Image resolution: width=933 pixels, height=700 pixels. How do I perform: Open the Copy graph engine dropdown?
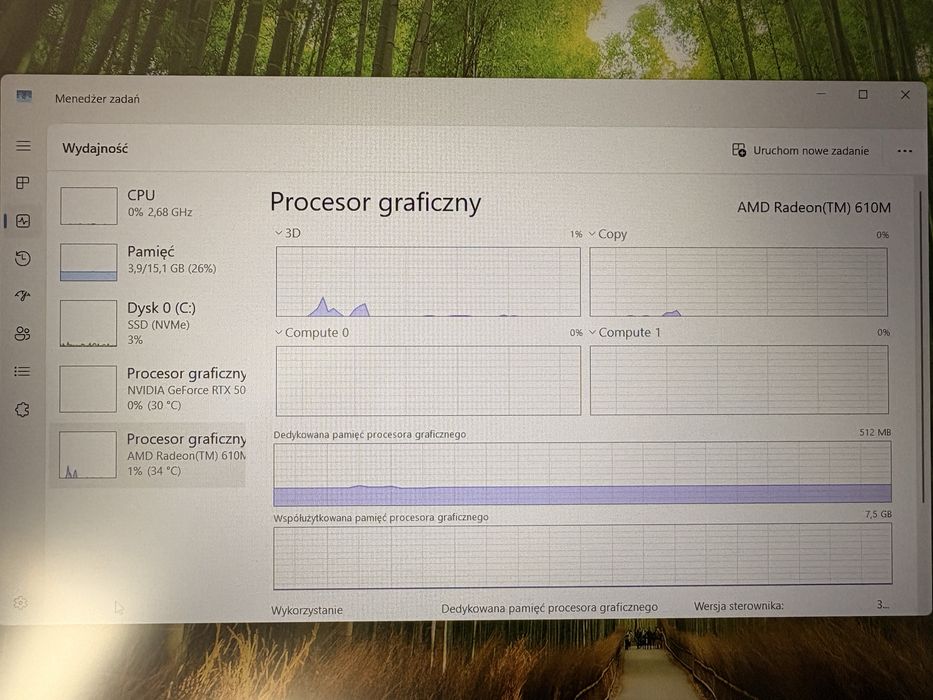tap(608, 234)
